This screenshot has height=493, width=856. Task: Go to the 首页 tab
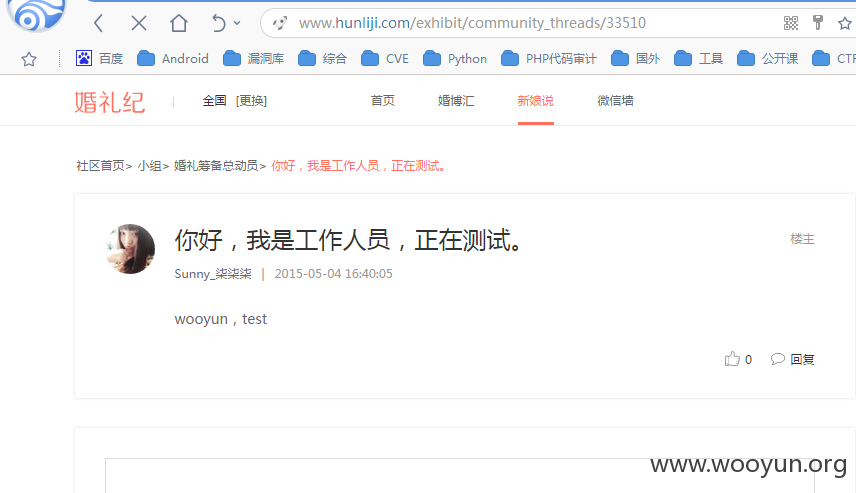383,100
